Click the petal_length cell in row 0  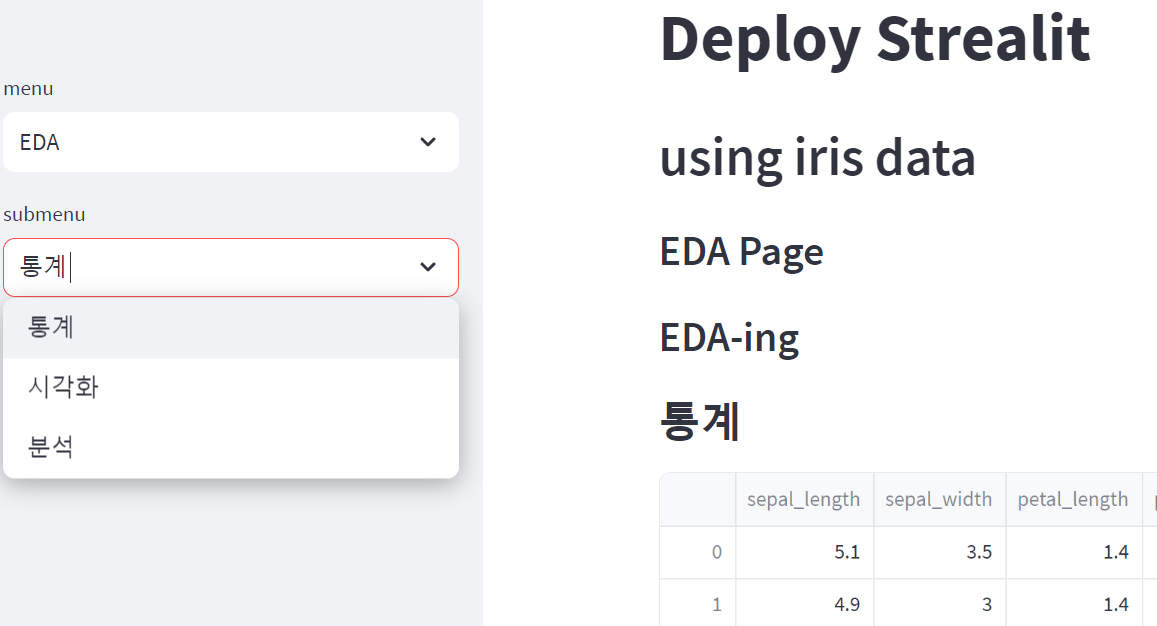1074,552
